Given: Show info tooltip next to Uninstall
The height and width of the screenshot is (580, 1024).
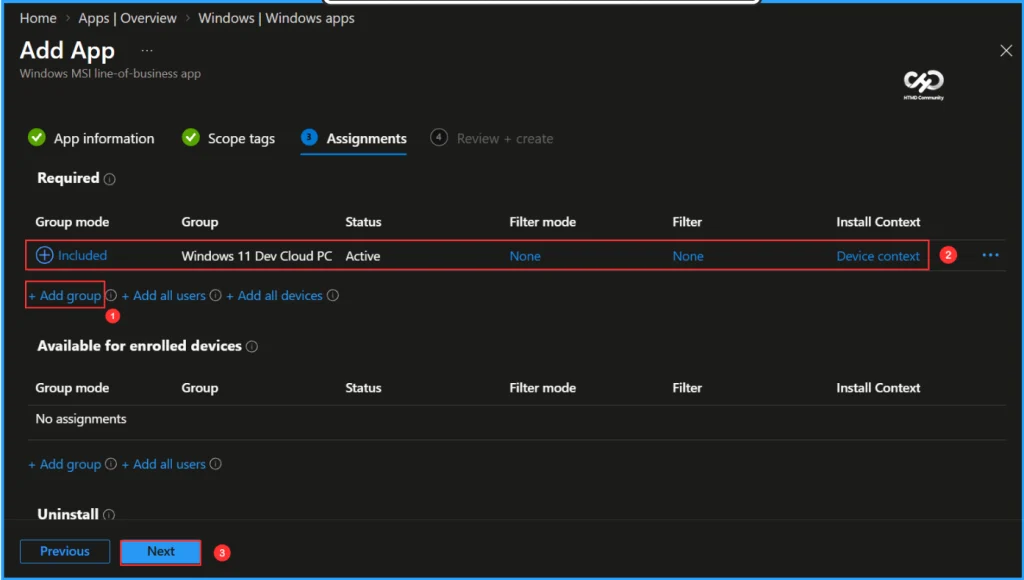Looking at the screenshot, I should pos(109,515).
